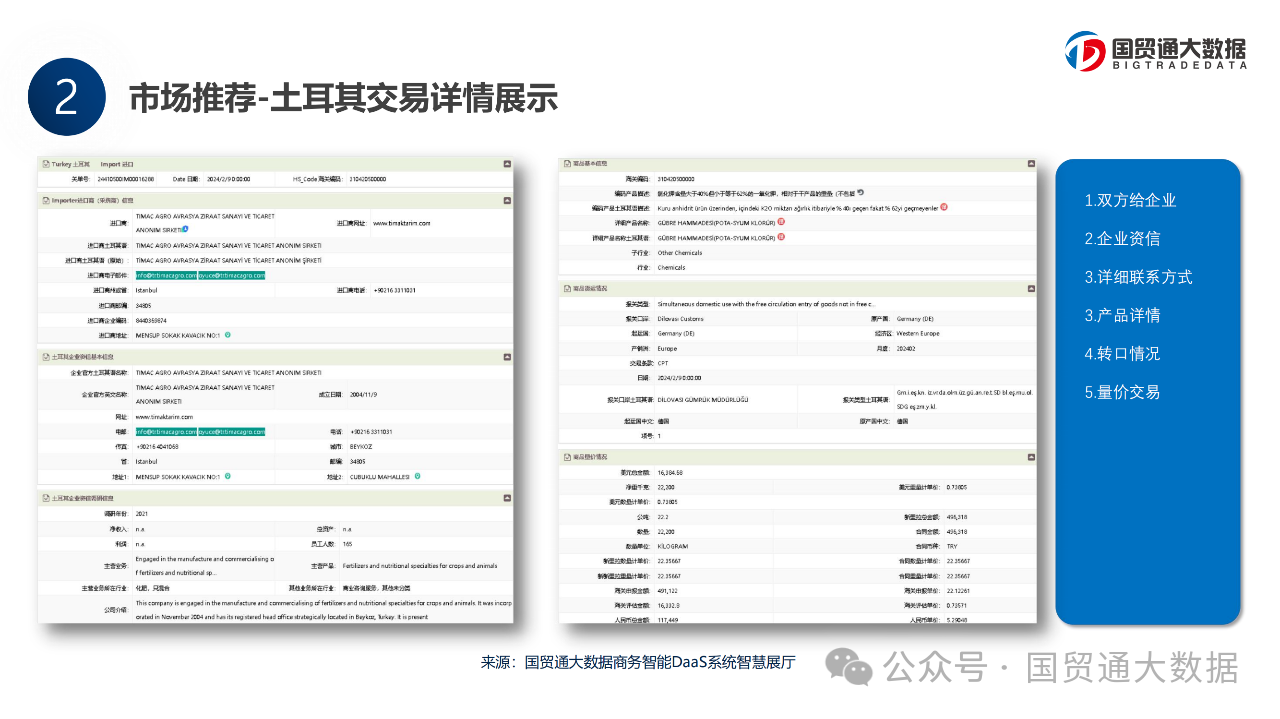1280x719 pixels.
Task: Click the city value BEYKOZ
Action: click(362, 446)
